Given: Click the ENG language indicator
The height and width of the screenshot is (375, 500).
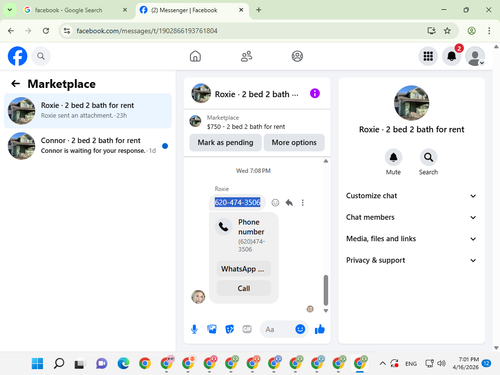Looking at the screenshot, I should (x=411, y=364).
